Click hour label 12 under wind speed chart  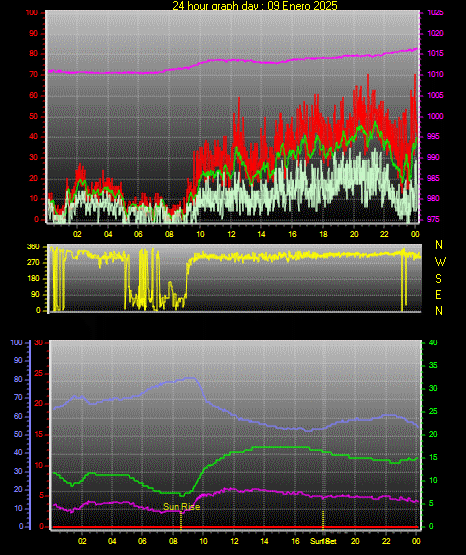coord(231,234)
